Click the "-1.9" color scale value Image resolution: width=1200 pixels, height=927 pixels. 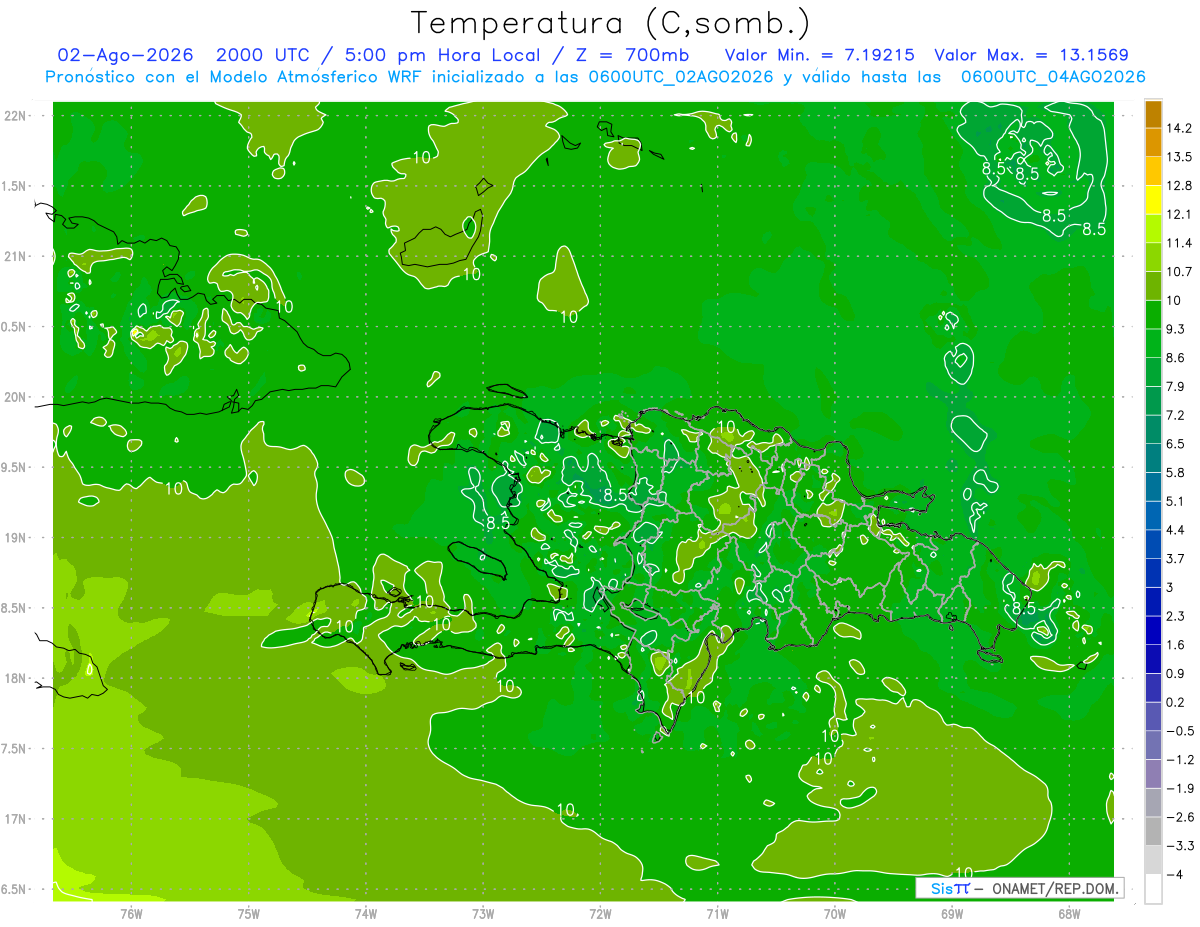pos(1180,788)
